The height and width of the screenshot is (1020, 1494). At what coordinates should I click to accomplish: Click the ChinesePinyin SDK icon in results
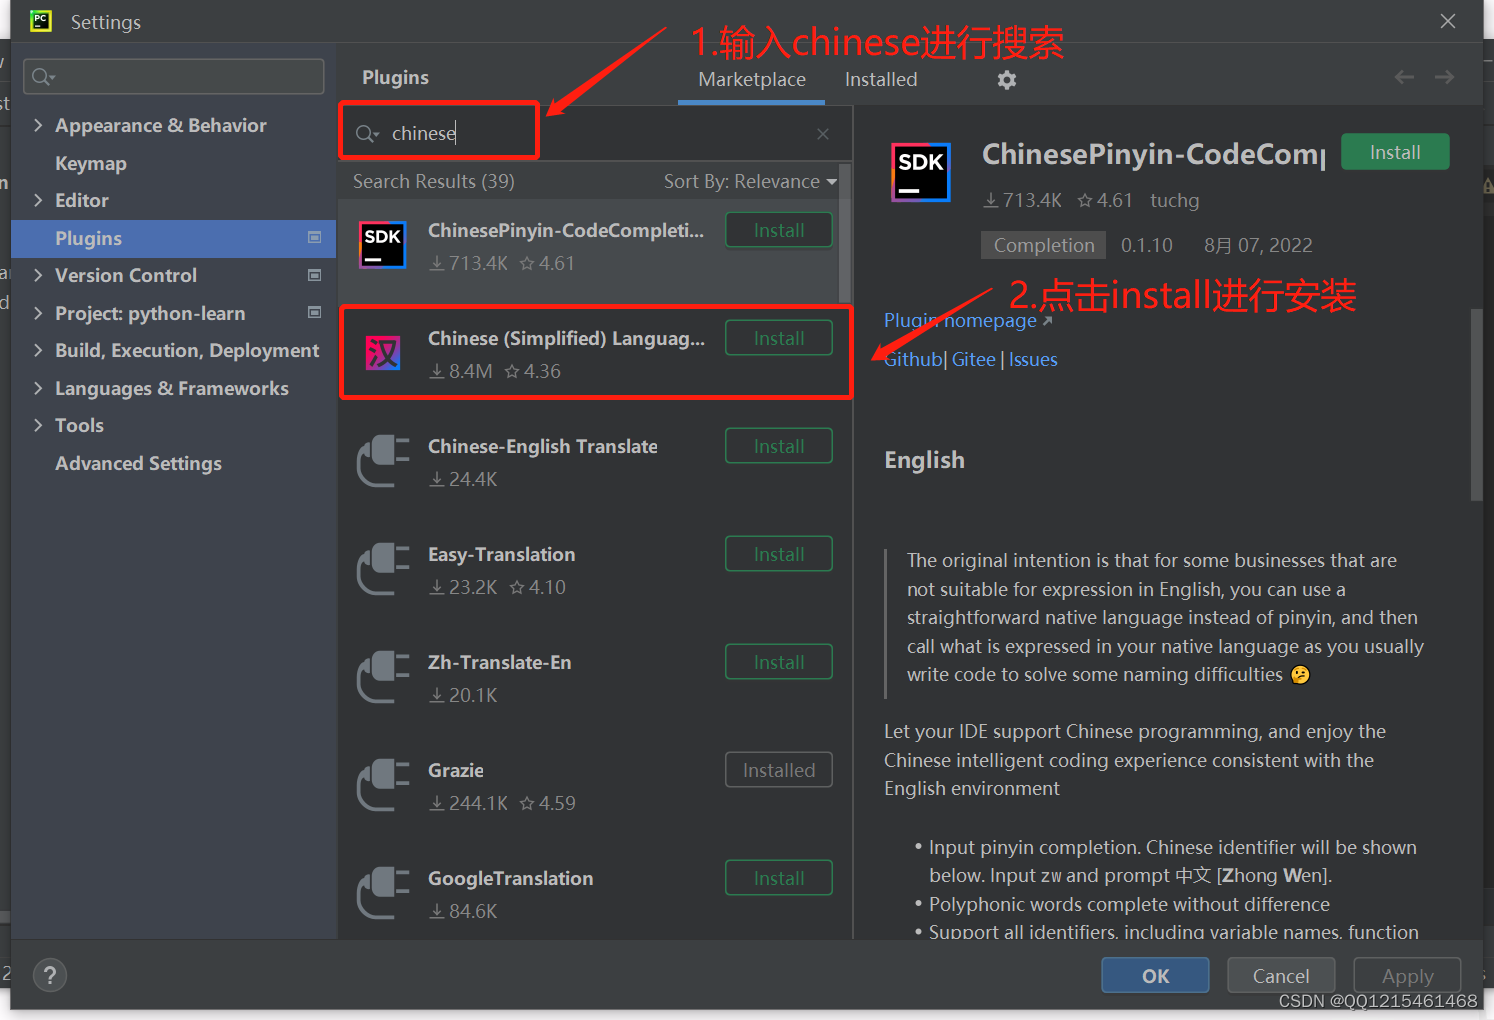[x=383, y=245]
